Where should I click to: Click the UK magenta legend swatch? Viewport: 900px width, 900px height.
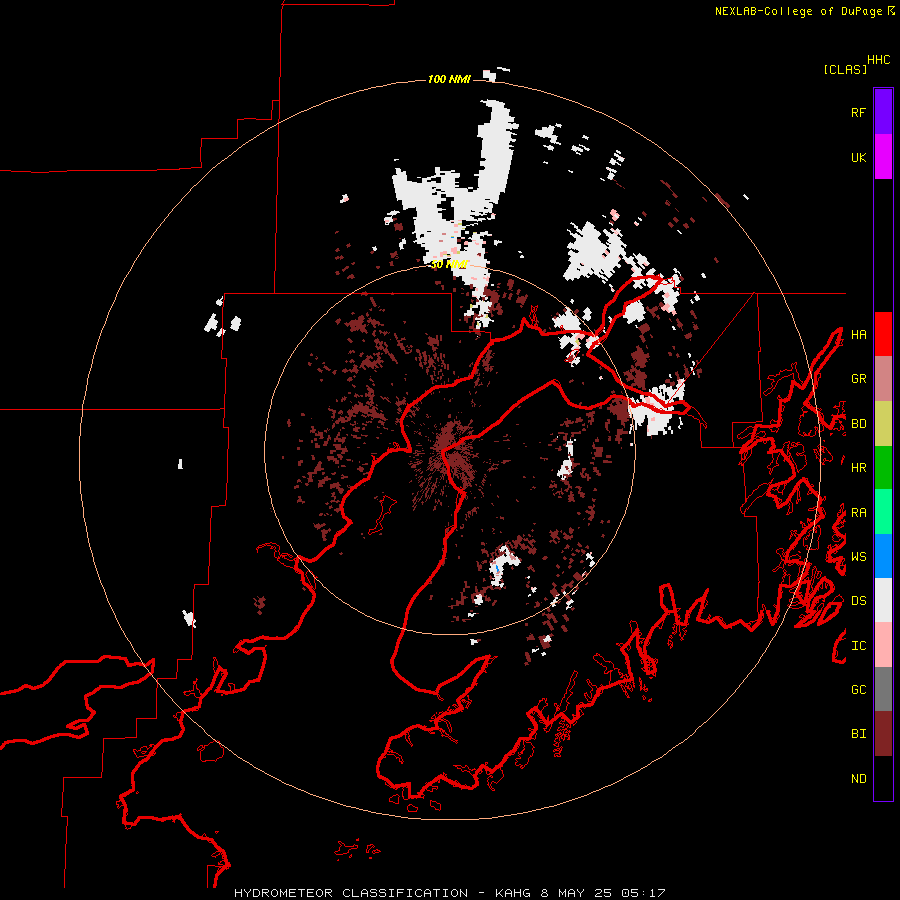click(883, 157)
